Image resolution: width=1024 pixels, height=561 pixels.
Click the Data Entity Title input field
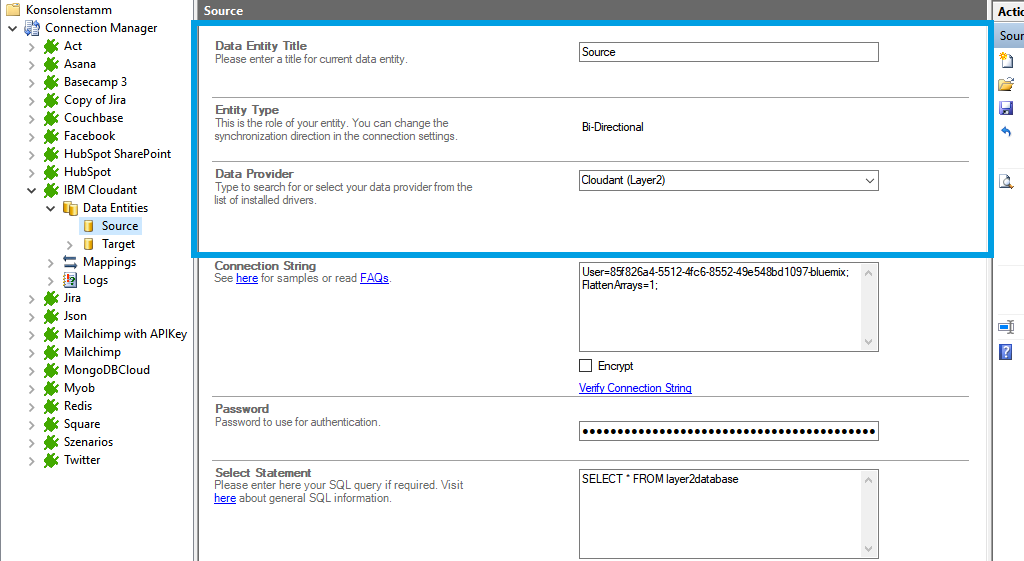[728, 52]
